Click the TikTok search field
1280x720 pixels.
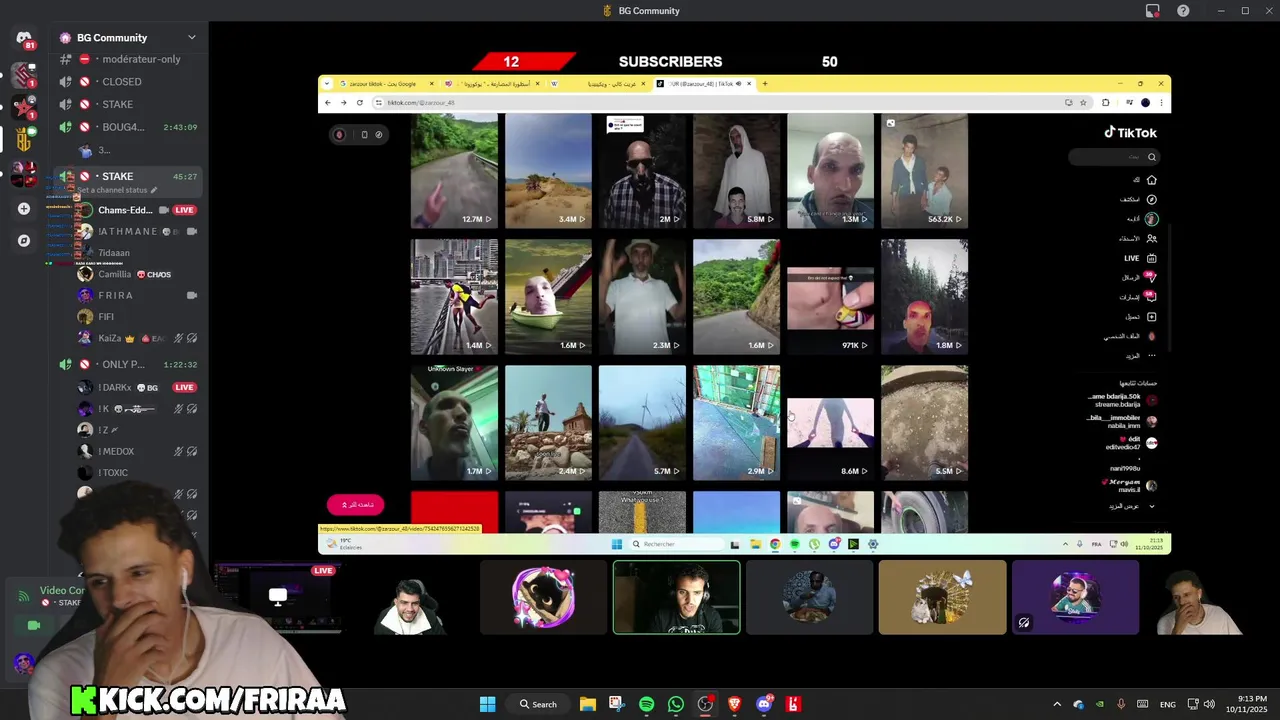click(x=1113, y=157)
